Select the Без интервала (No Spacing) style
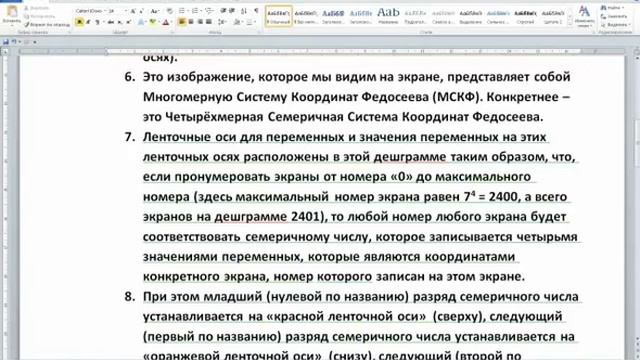 point(306,16)
